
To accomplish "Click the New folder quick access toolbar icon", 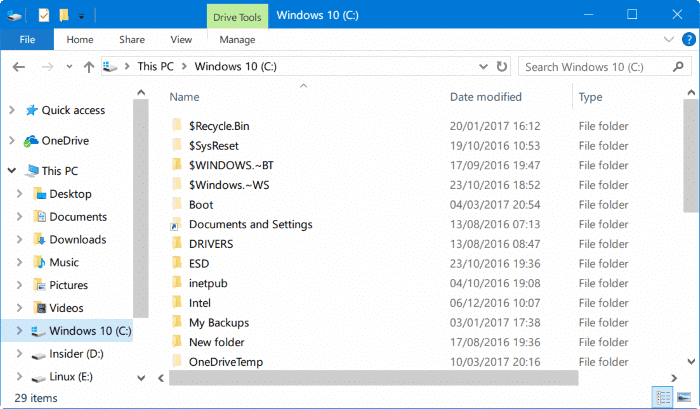I will coord(64,16).
